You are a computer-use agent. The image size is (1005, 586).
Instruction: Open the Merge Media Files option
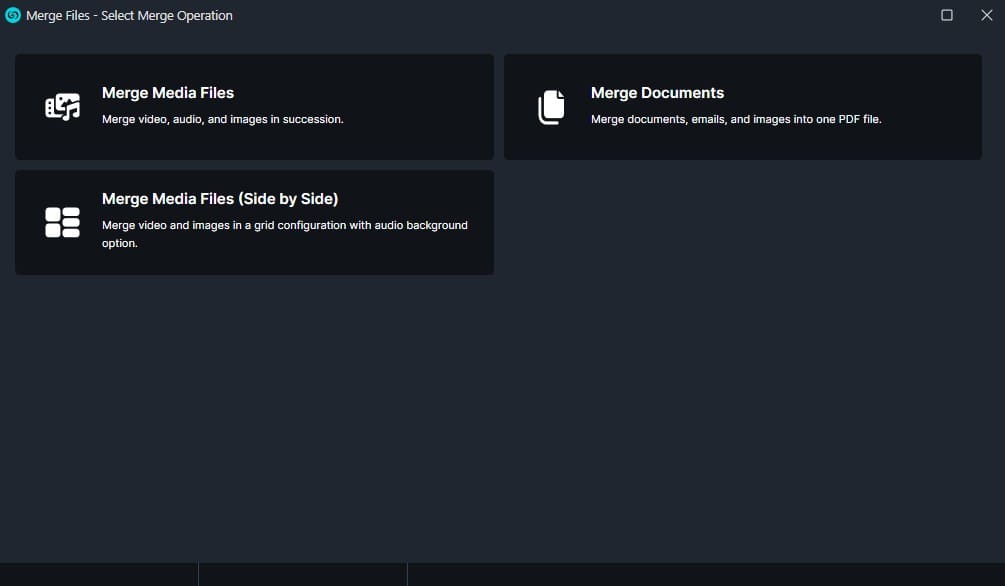[254, 106]
